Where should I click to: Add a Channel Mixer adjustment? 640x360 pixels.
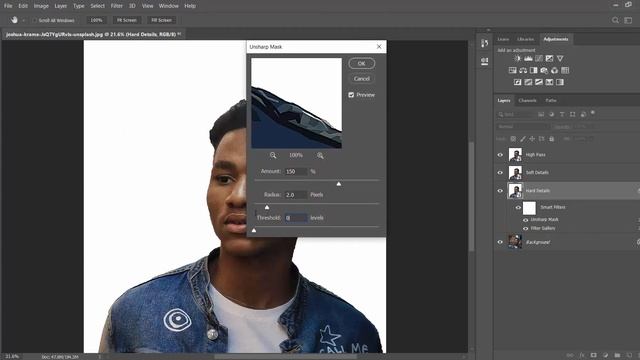pos(554,70)
